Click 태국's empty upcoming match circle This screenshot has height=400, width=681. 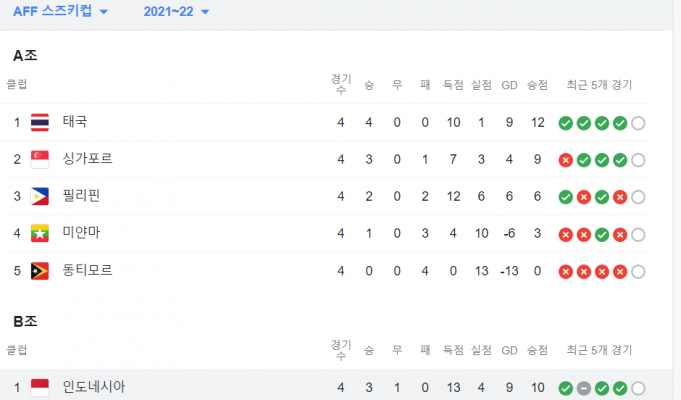[638, 123]
